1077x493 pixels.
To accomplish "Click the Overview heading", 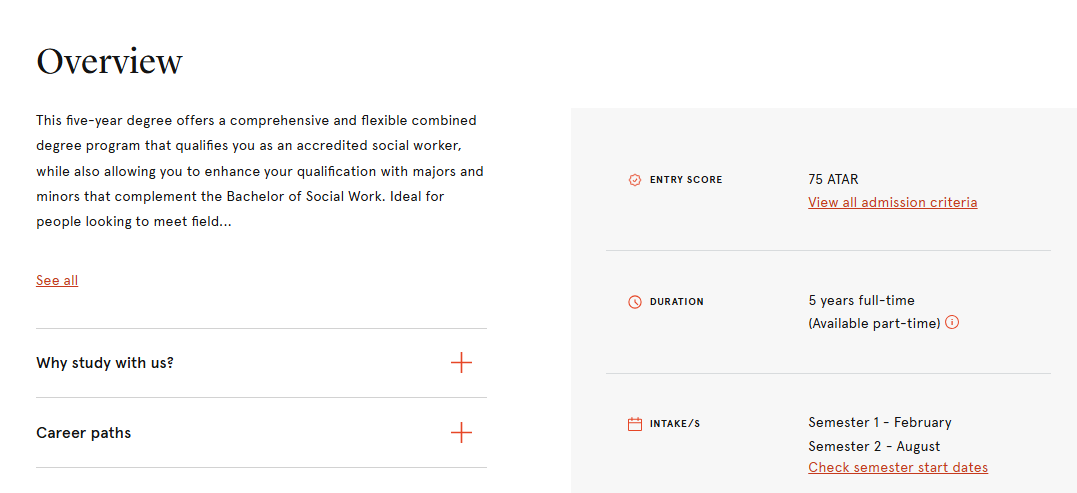I will pos(109,61).
